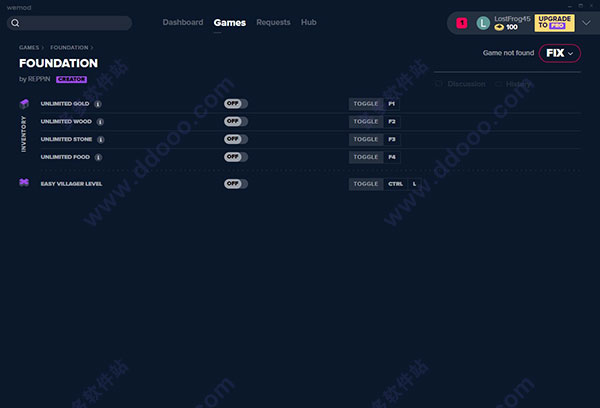Open the FIX dropdown button
This screenshot has width=600, height=408.
(559, 53)
